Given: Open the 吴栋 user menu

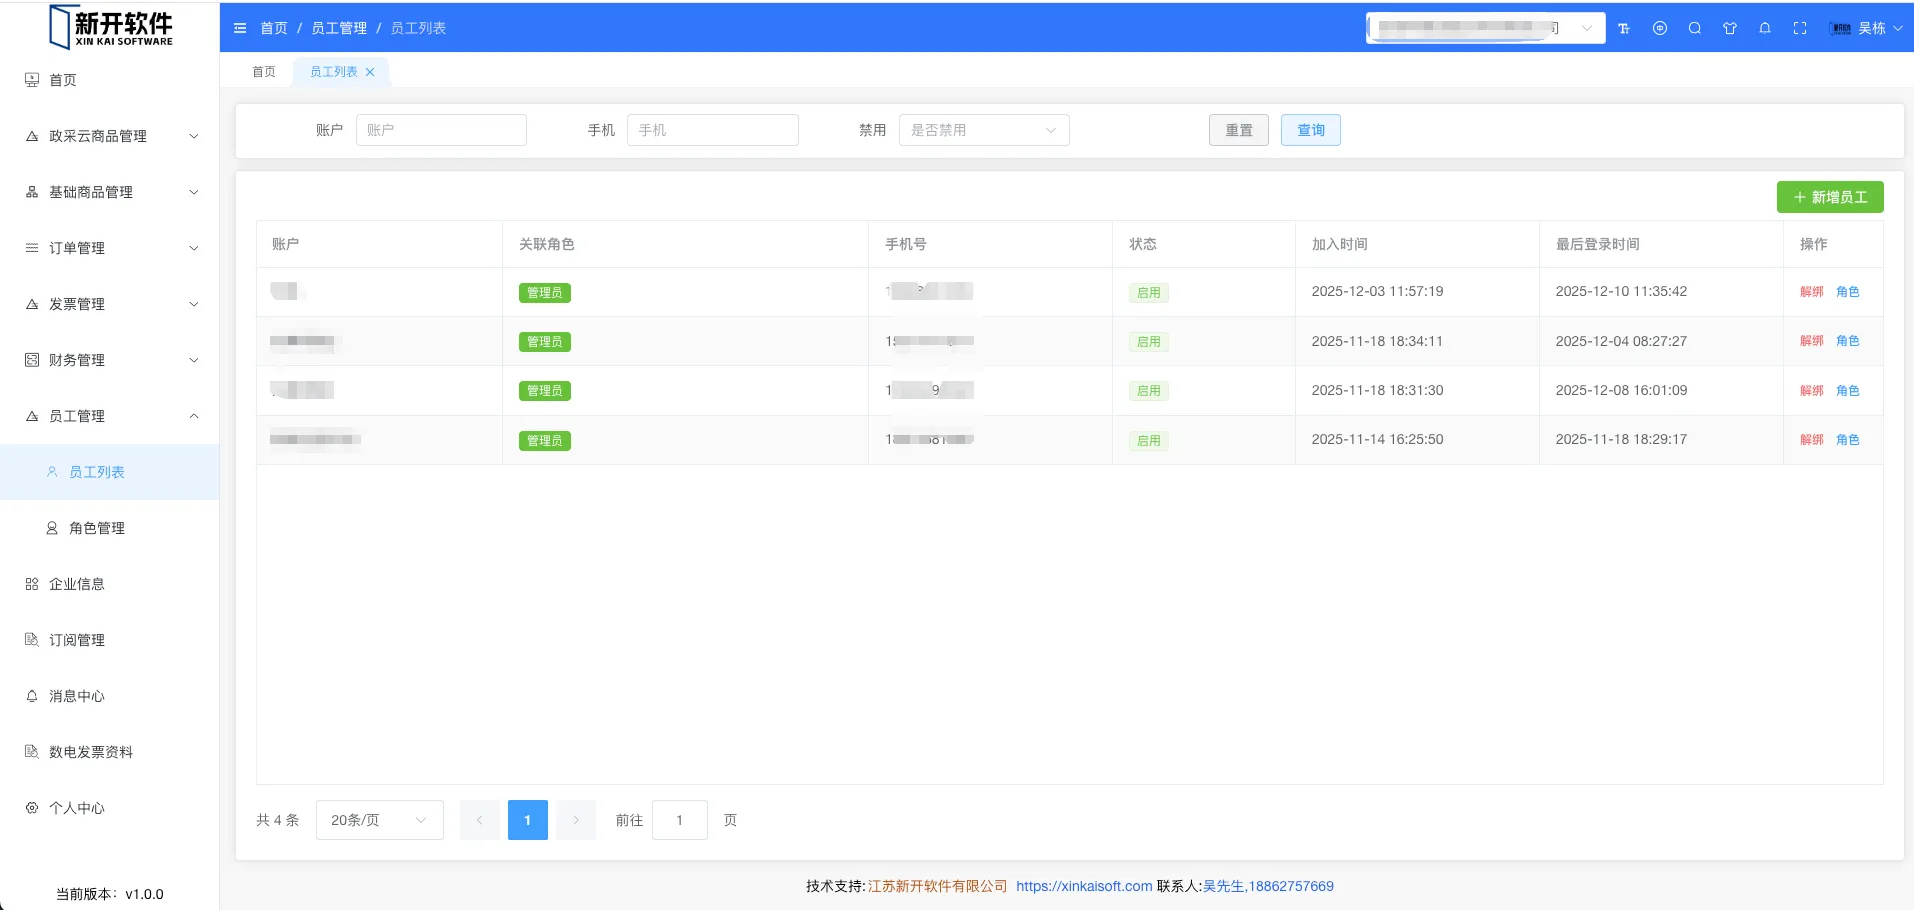Looking at the screenshot, I should pyautogui.click(x=1868, y=28).
